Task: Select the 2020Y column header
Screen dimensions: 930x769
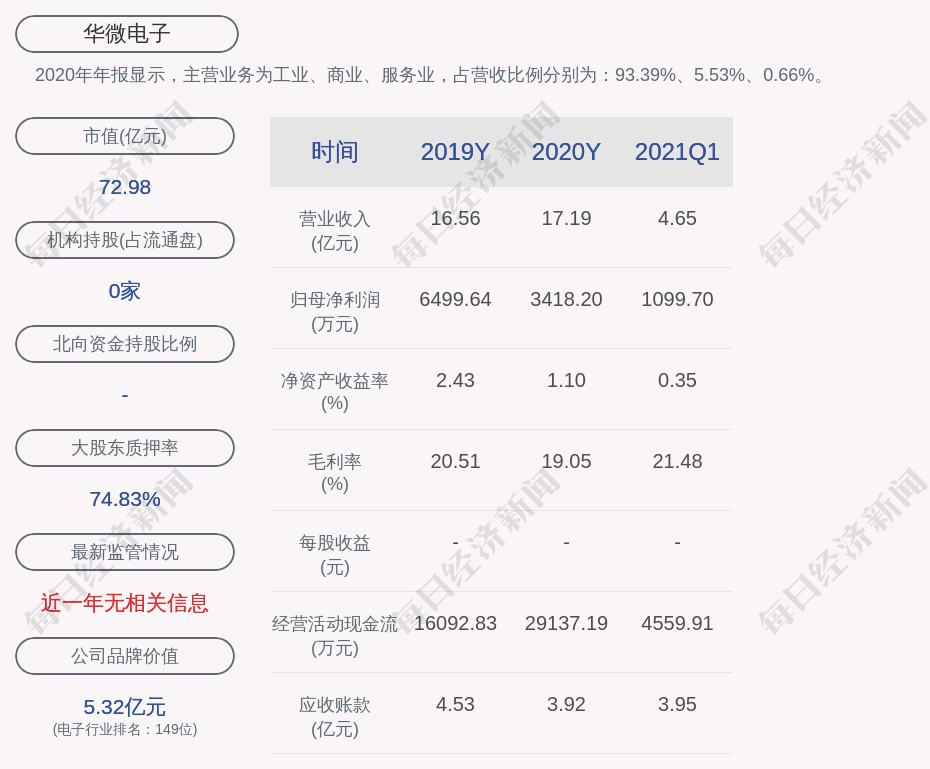Action: pyautogui.click(x=566, y=152)
